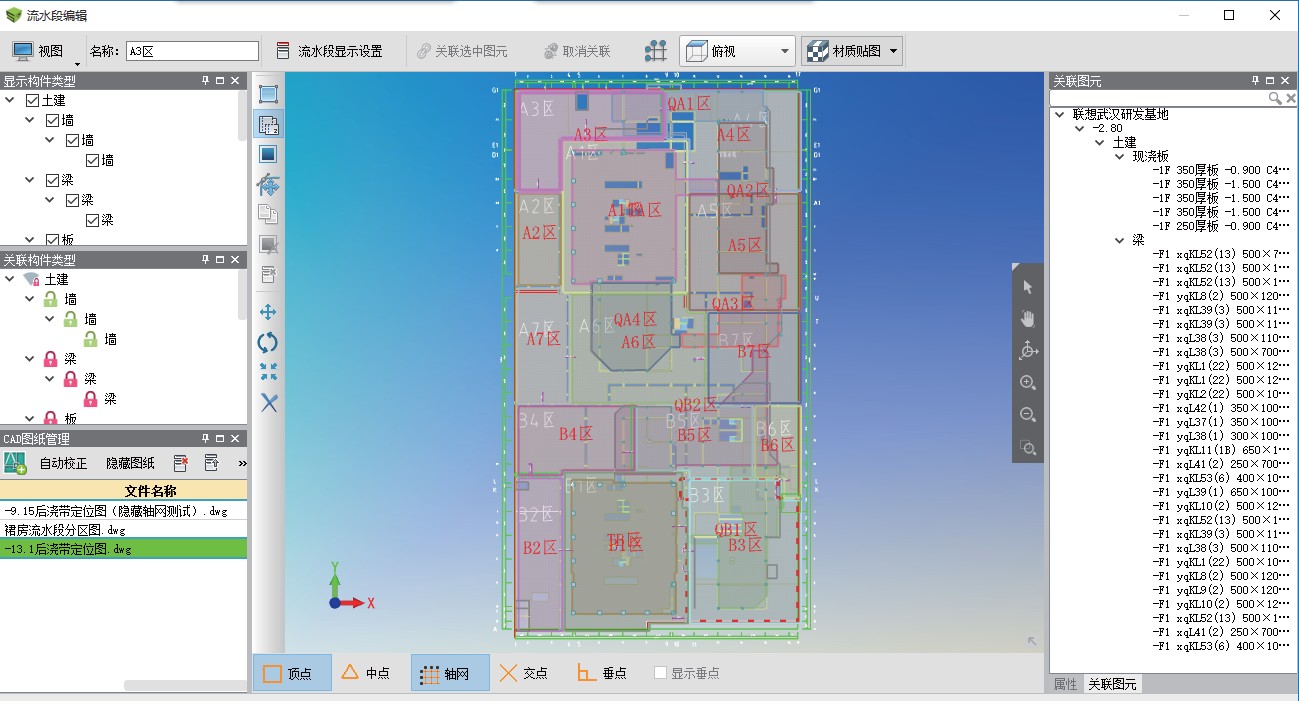
Task: Open the 俯视 view direction dropdown
Action: pos(785,51)
